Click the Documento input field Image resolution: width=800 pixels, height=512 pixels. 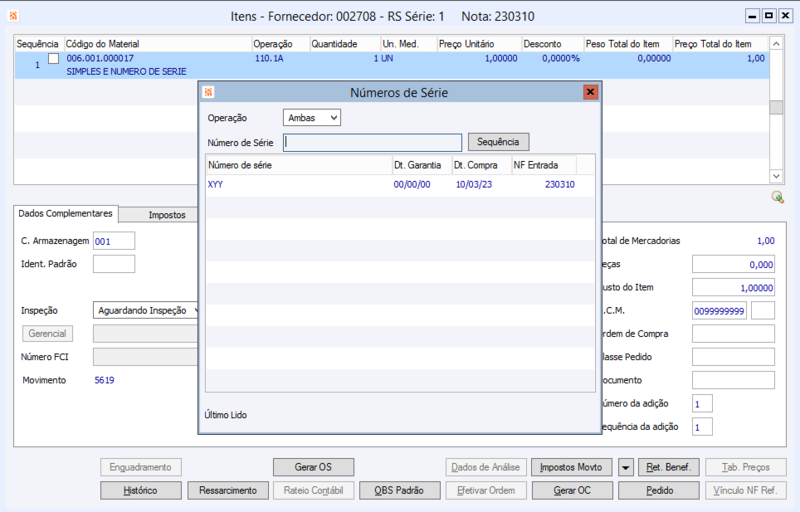[x=733, y=380]
